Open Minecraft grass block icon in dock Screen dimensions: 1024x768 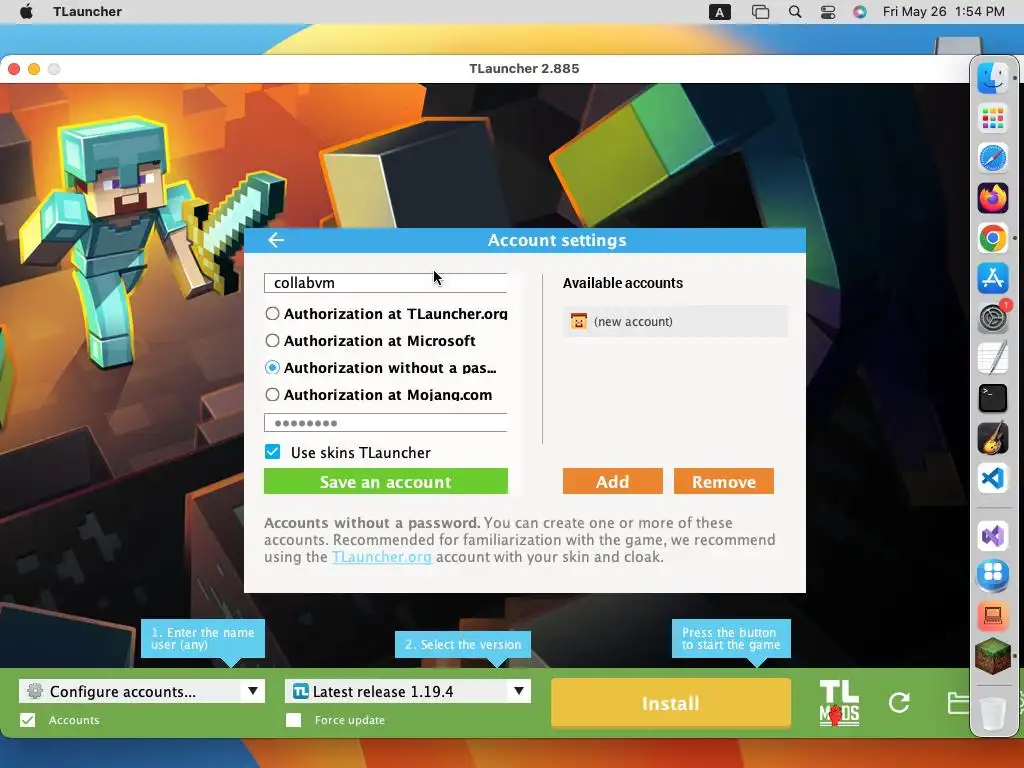[993, 656]
